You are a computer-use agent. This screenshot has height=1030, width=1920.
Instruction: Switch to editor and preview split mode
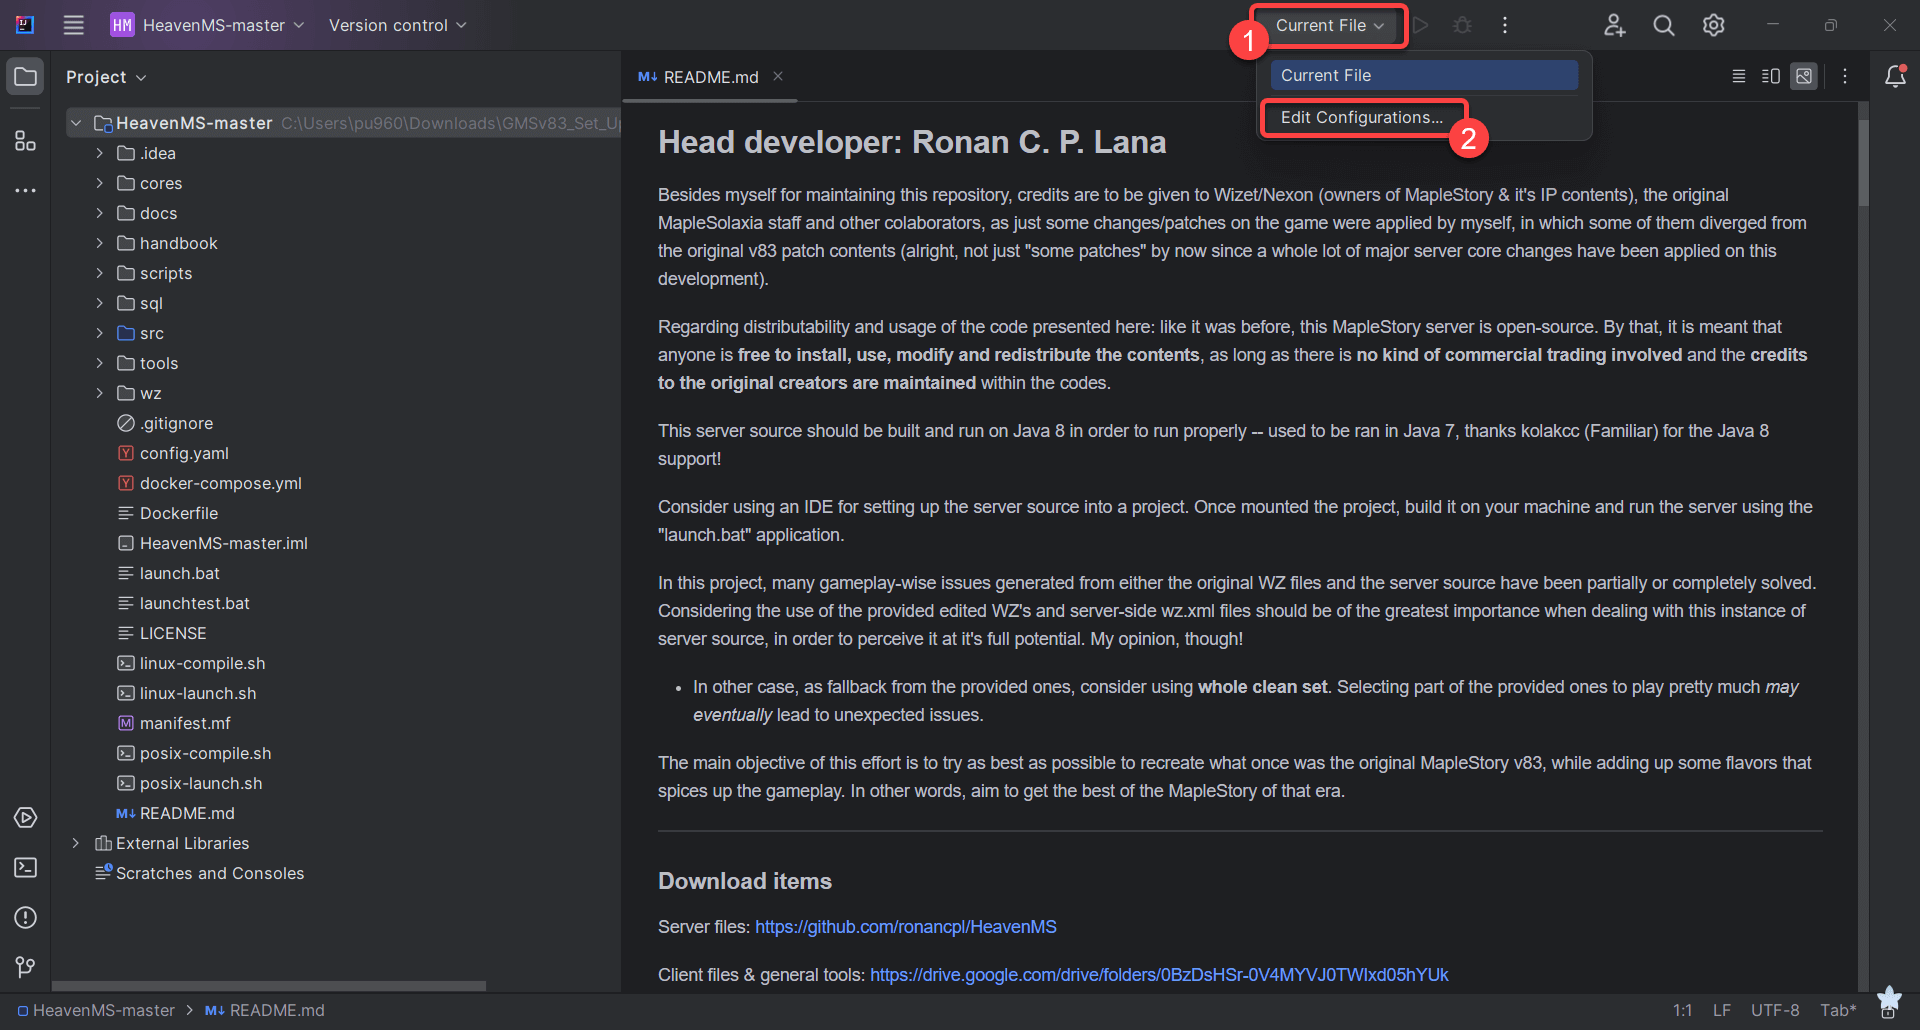point(1771,77)
